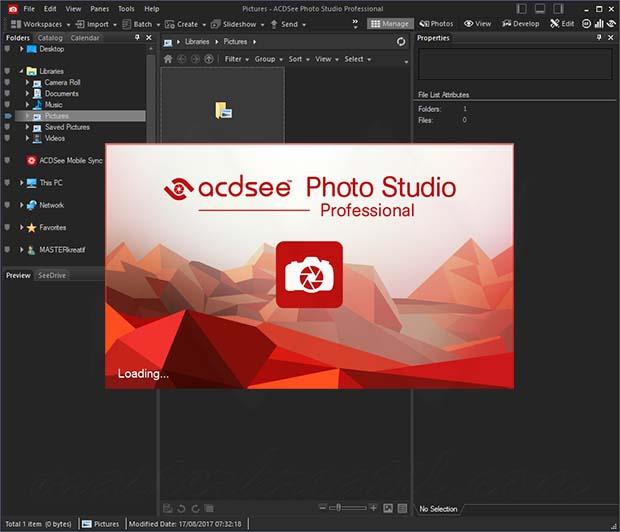Close the Properties pane
Viewport: 620px width, 532px height.
pyautogui.click(x=611, y=38)
